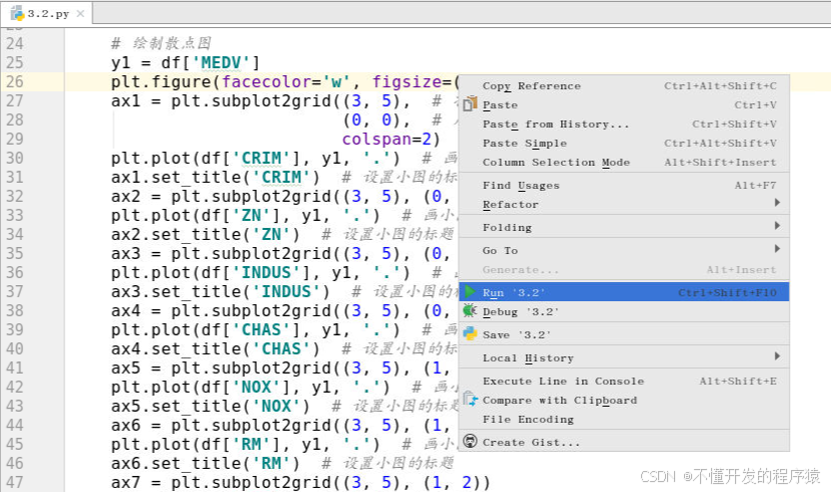Click the Paste clipboard icon
Viewport: 832px width, 492px height.
click(470, 103)
